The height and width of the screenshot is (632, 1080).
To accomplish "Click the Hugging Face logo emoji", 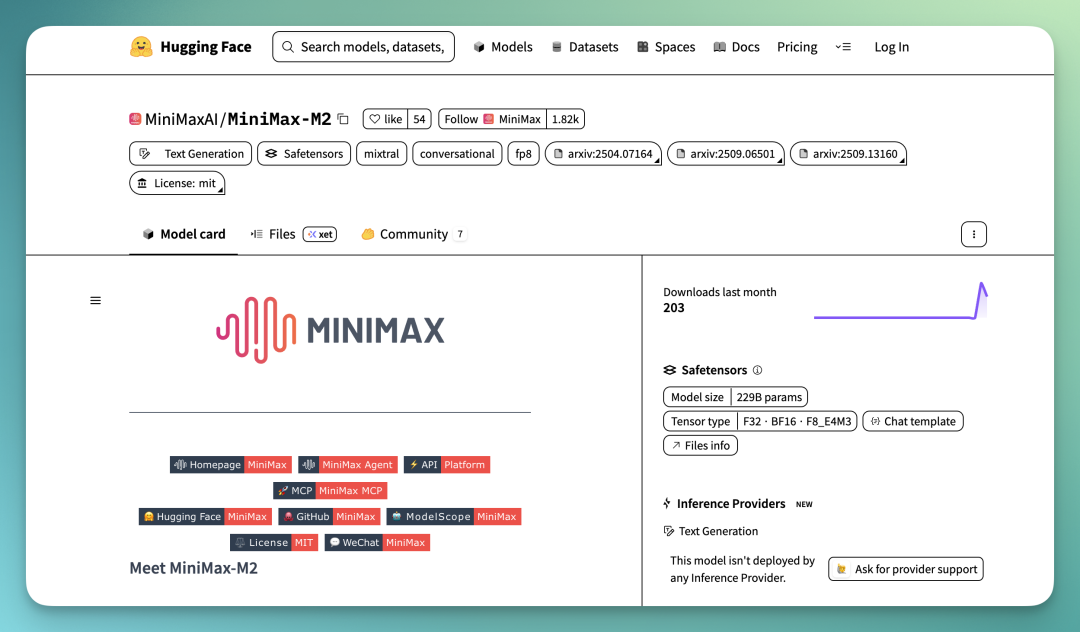I will pos(141,47).
